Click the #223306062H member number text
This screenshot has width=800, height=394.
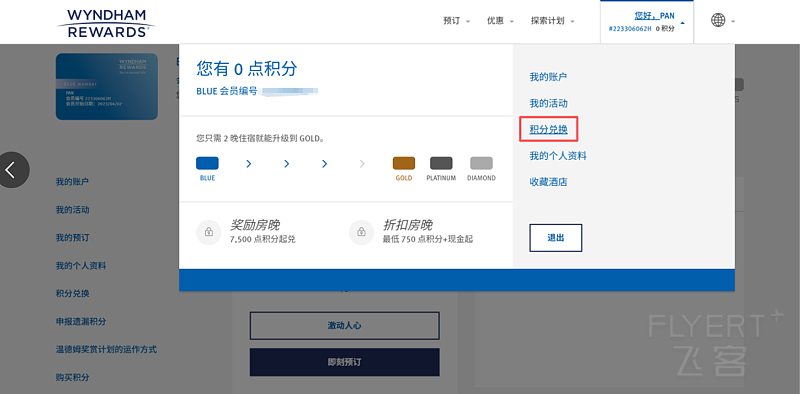tap(630, 29)
